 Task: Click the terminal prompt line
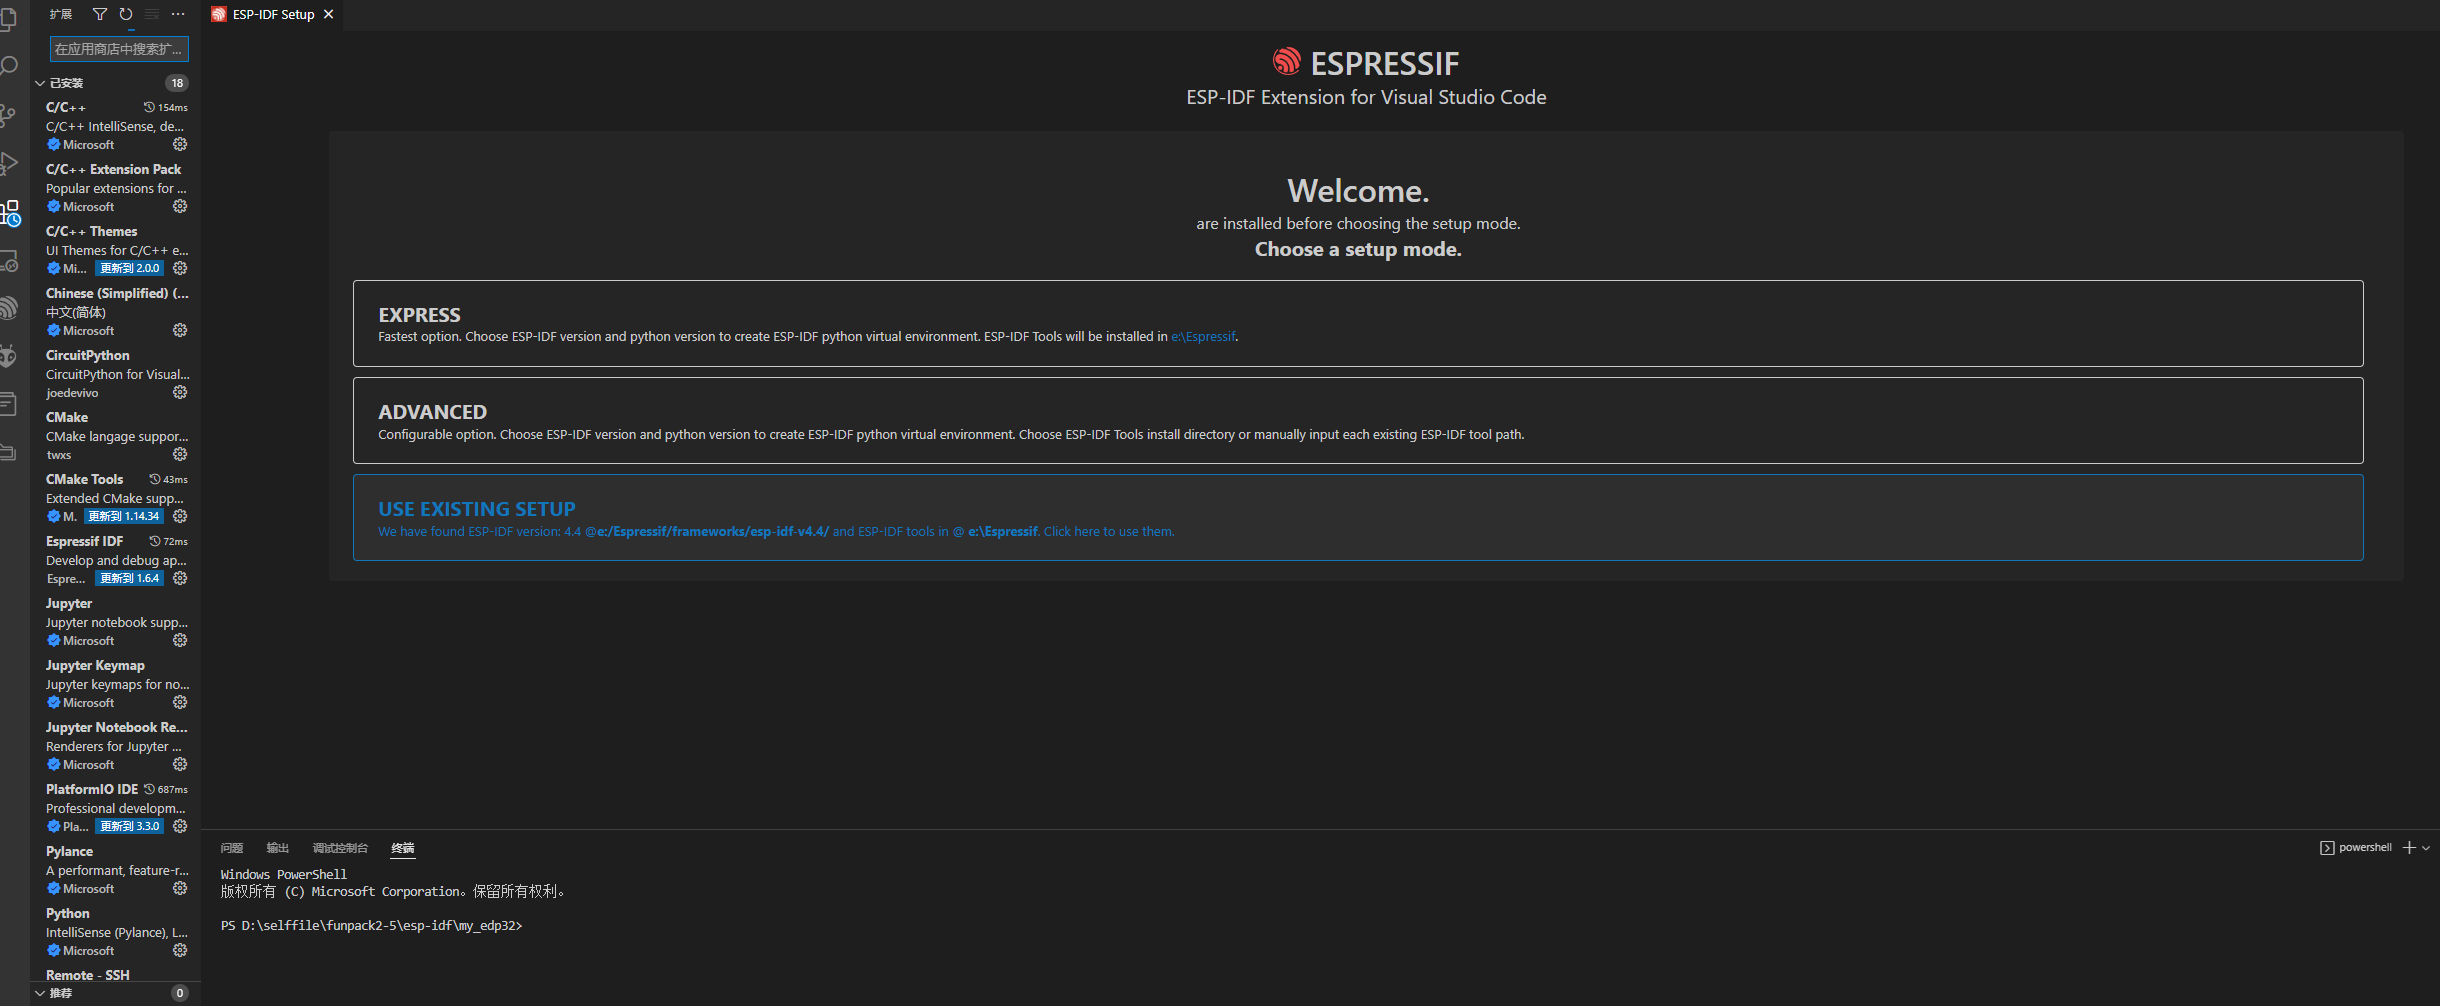(x=371, y=925)
